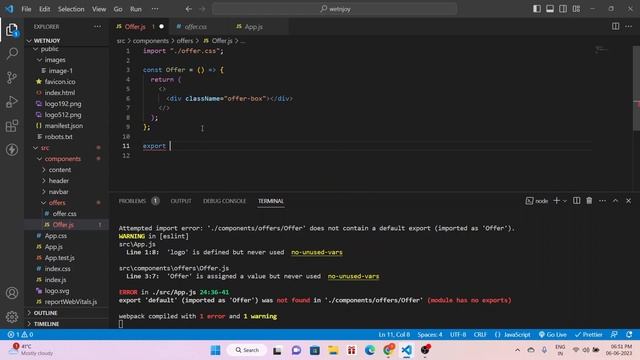Click the Prettier status bar item
The image size is (640, 360).
point(588,334)
